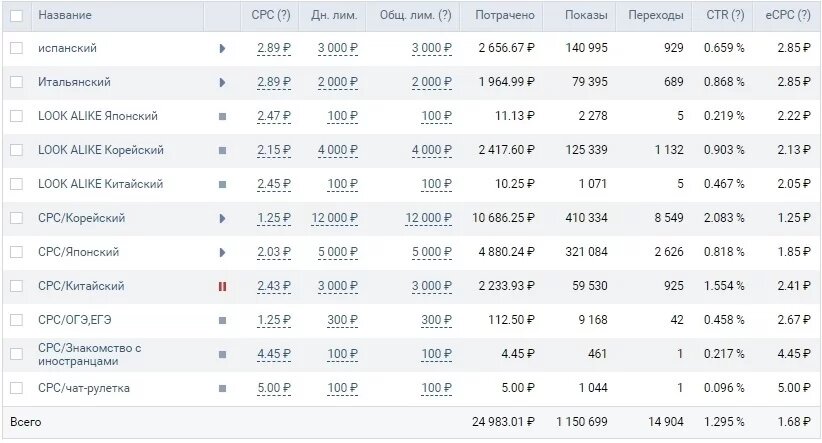Image resolution: width=822 pixels, height=443 pixels.
Task: Toggle the select-all checkbox in header
Action: click(x=16, y=16)
